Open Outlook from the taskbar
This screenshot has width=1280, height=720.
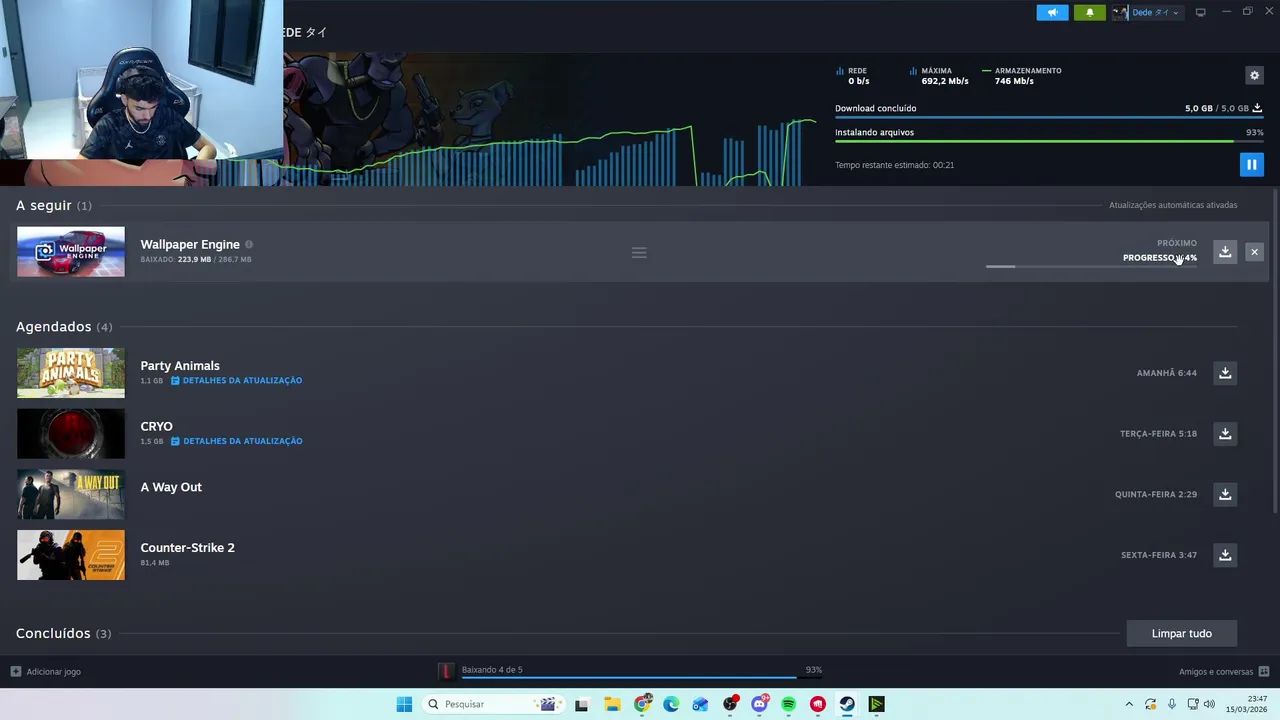pyautogui.click(x=700, y=704)
